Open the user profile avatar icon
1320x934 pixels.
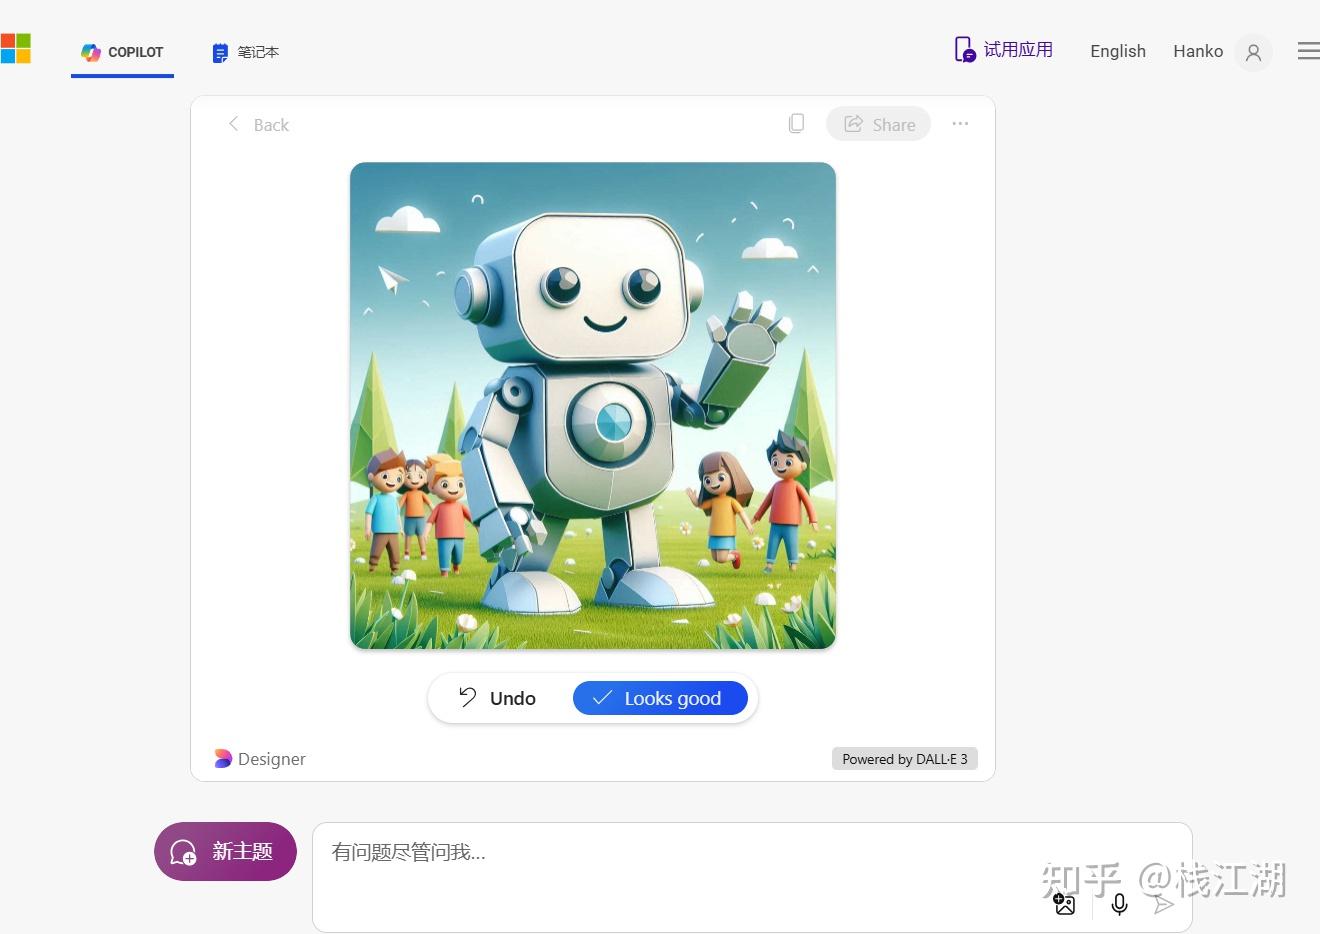1253,52
